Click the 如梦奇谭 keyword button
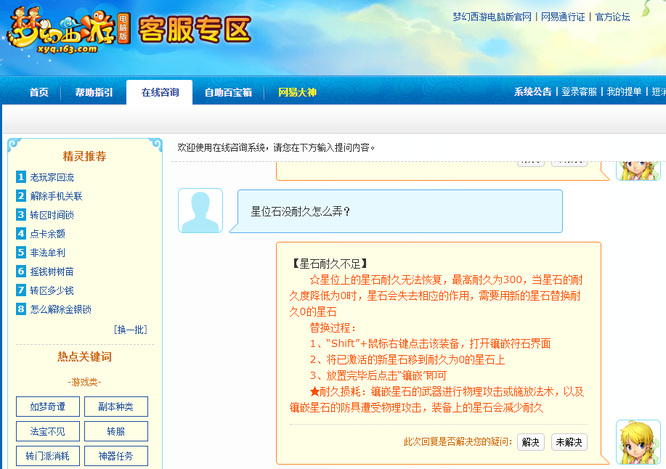Viewport: 666px width, 469px height. click(47, 406)
